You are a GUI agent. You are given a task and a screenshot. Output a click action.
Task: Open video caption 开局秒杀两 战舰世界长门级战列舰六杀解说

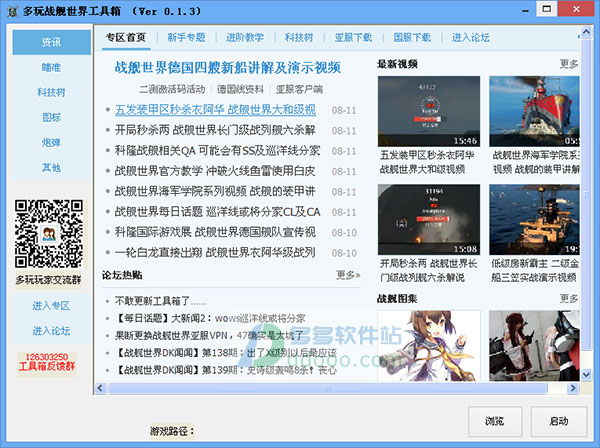click(x=429, y=270)
